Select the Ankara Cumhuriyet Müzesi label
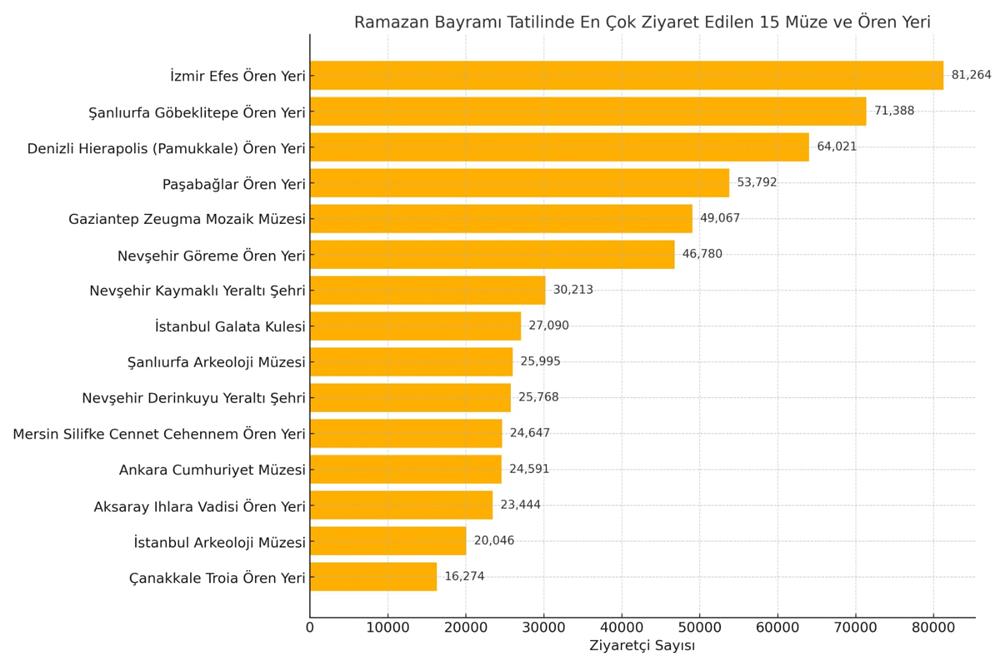 tap(212, 469)
